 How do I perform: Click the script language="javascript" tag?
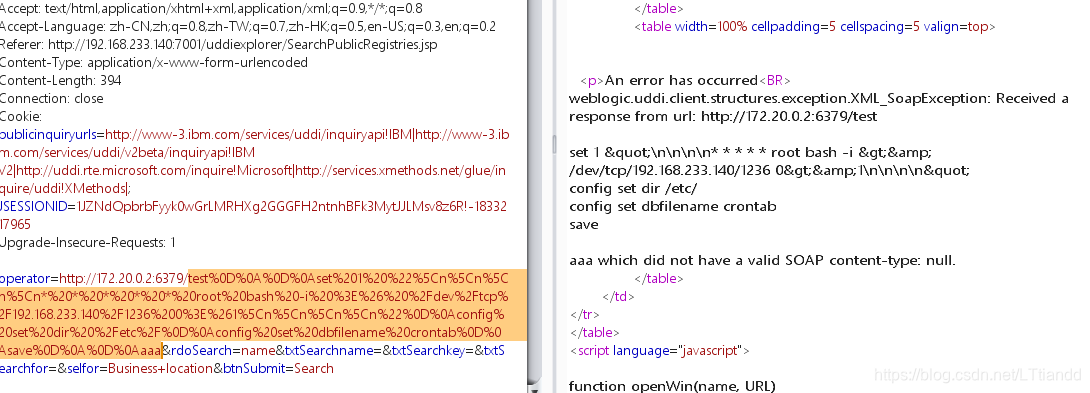coord(659,351)
